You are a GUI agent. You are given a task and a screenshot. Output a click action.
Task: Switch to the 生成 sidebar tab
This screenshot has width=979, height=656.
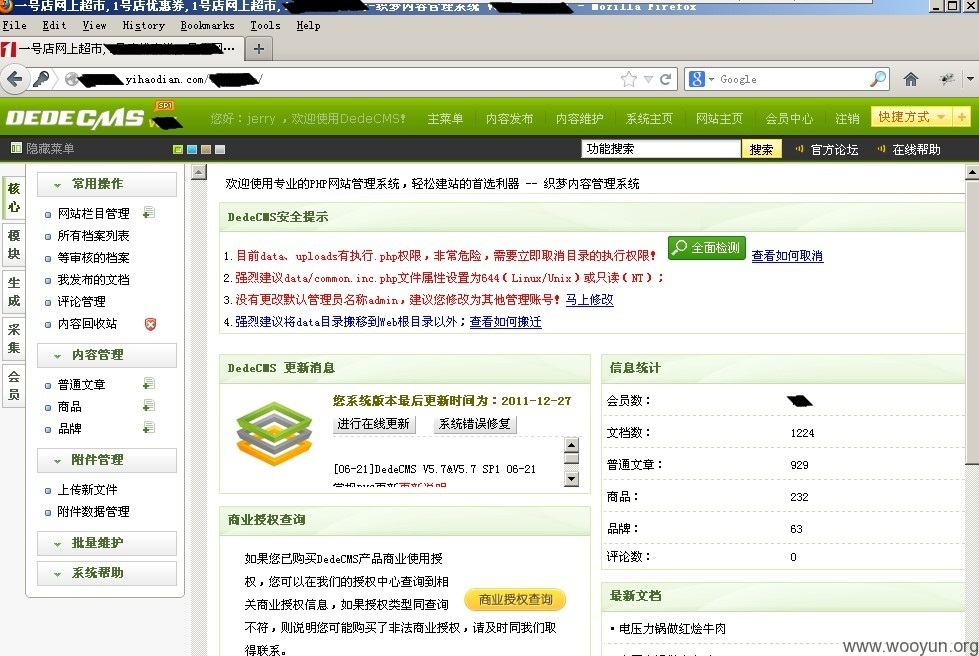tap(14, 292)
